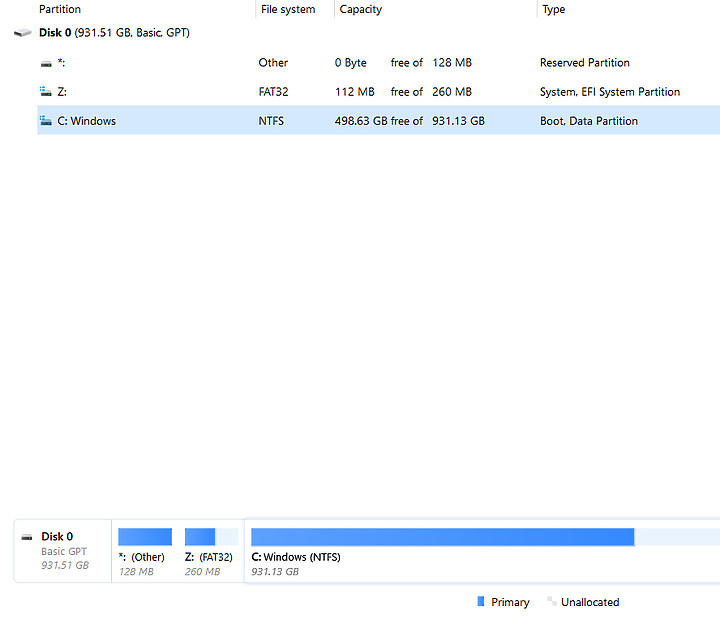Click the 260 MB capacity value in list

click(x=452, y=92)
